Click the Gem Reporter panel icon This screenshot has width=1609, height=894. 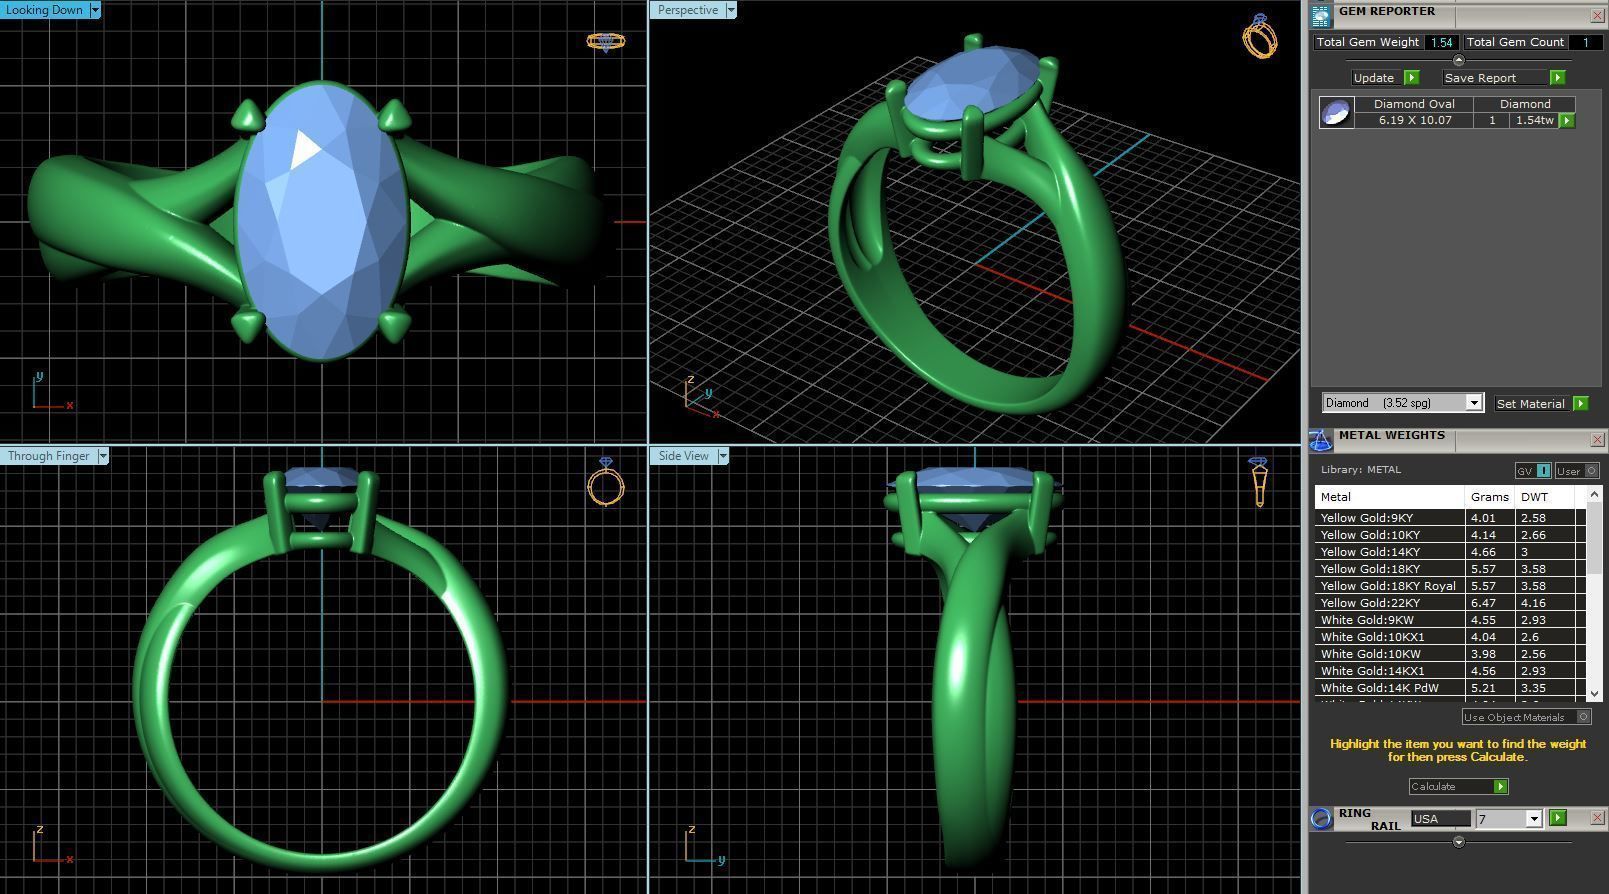(x=1321, y=15)
